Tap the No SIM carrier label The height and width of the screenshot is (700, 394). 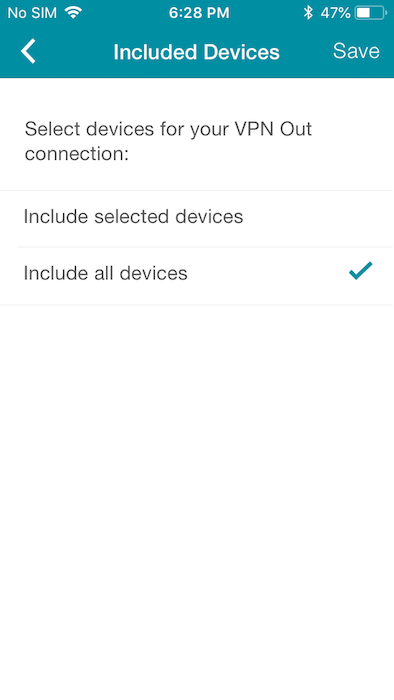tap(32, 12)
